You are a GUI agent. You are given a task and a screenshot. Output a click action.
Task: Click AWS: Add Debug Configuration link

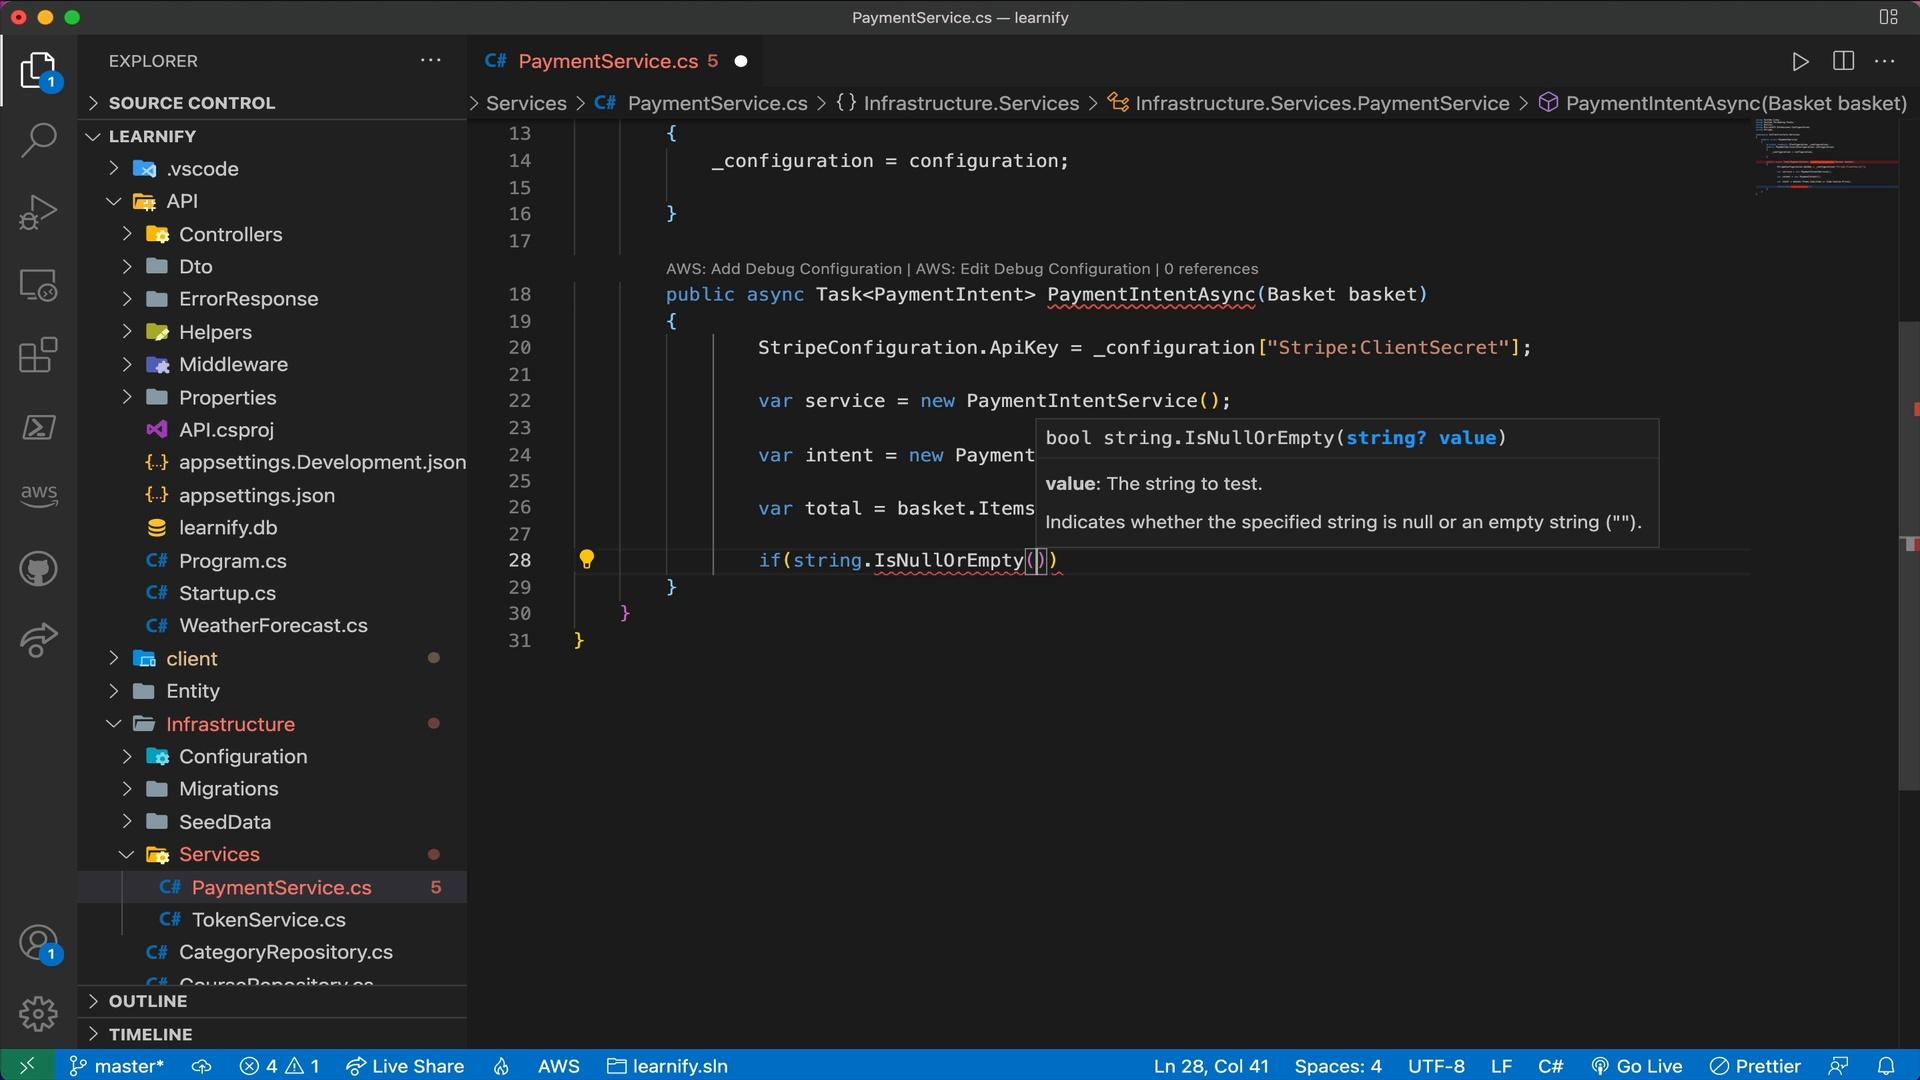click(783, 269)
